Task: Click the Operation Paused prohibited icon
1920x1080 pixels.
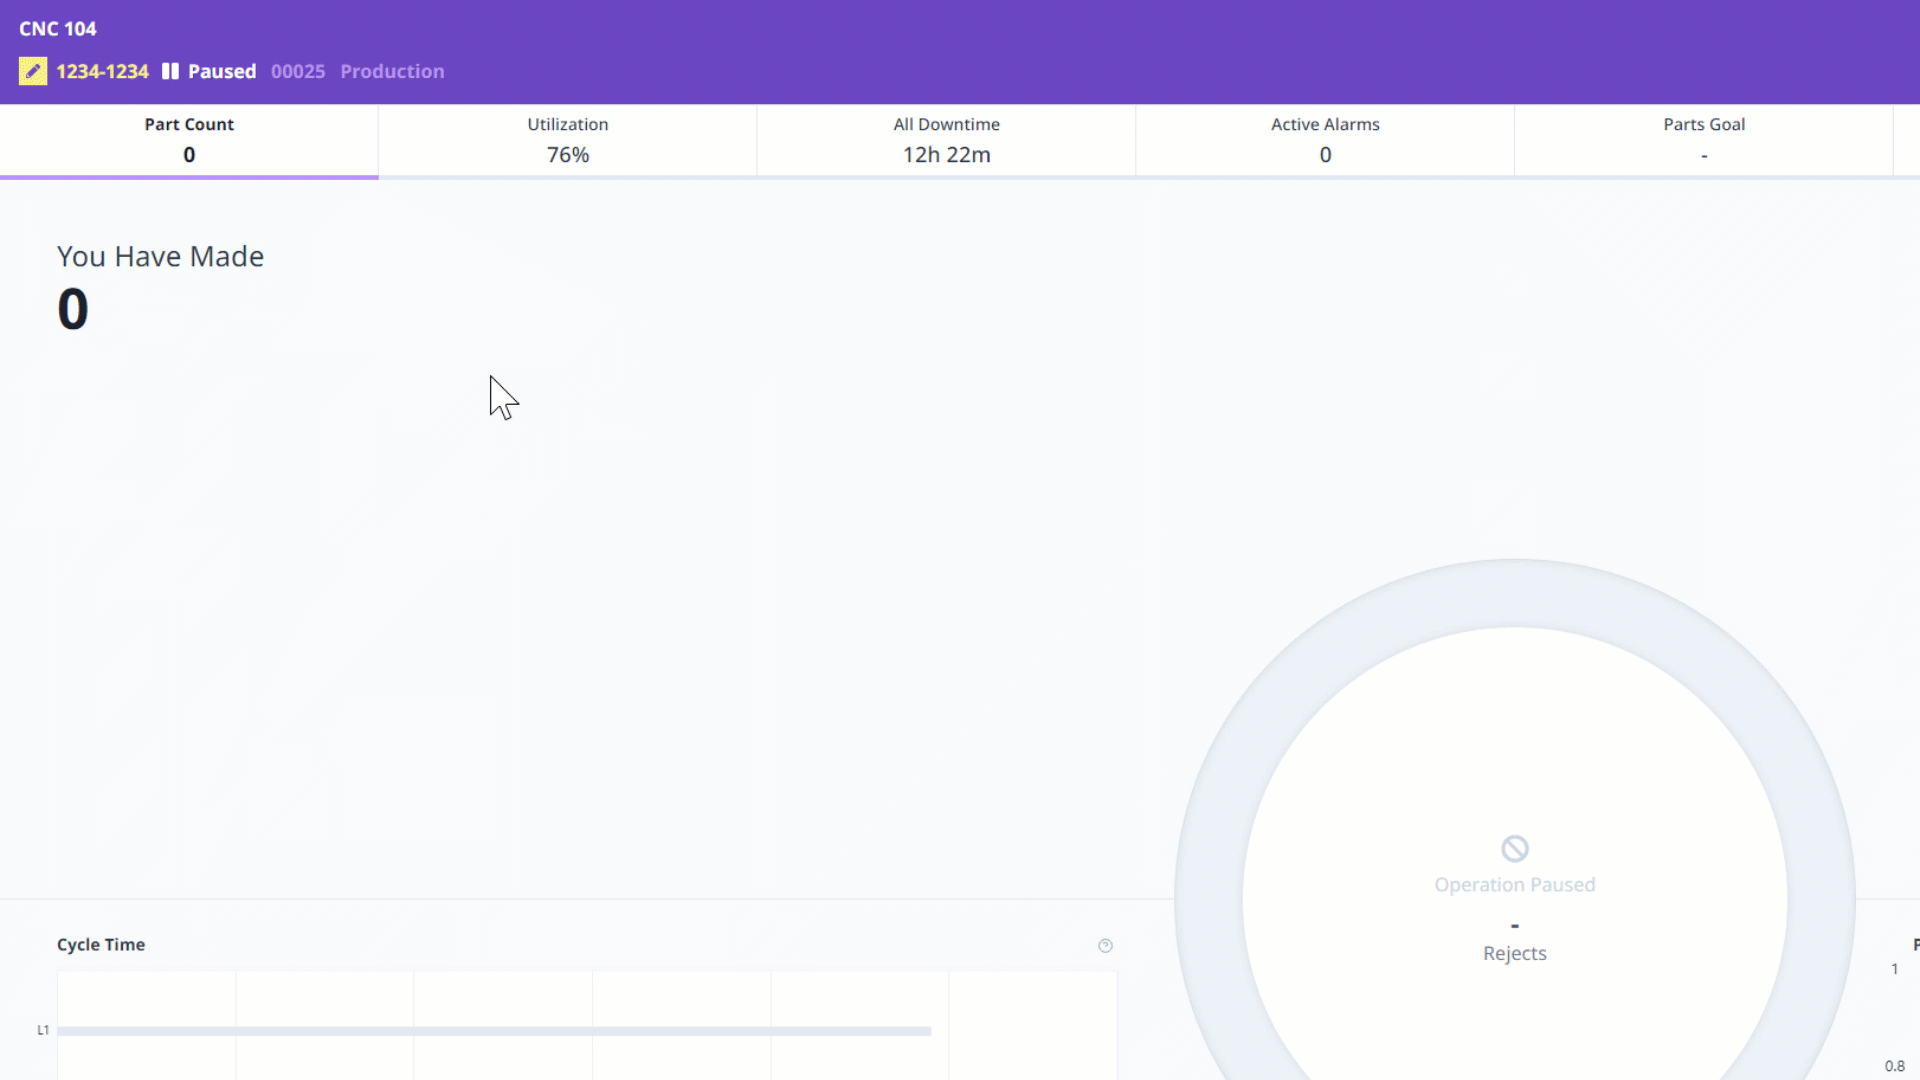Action: pyautogui.click(x=1514, y=849)
